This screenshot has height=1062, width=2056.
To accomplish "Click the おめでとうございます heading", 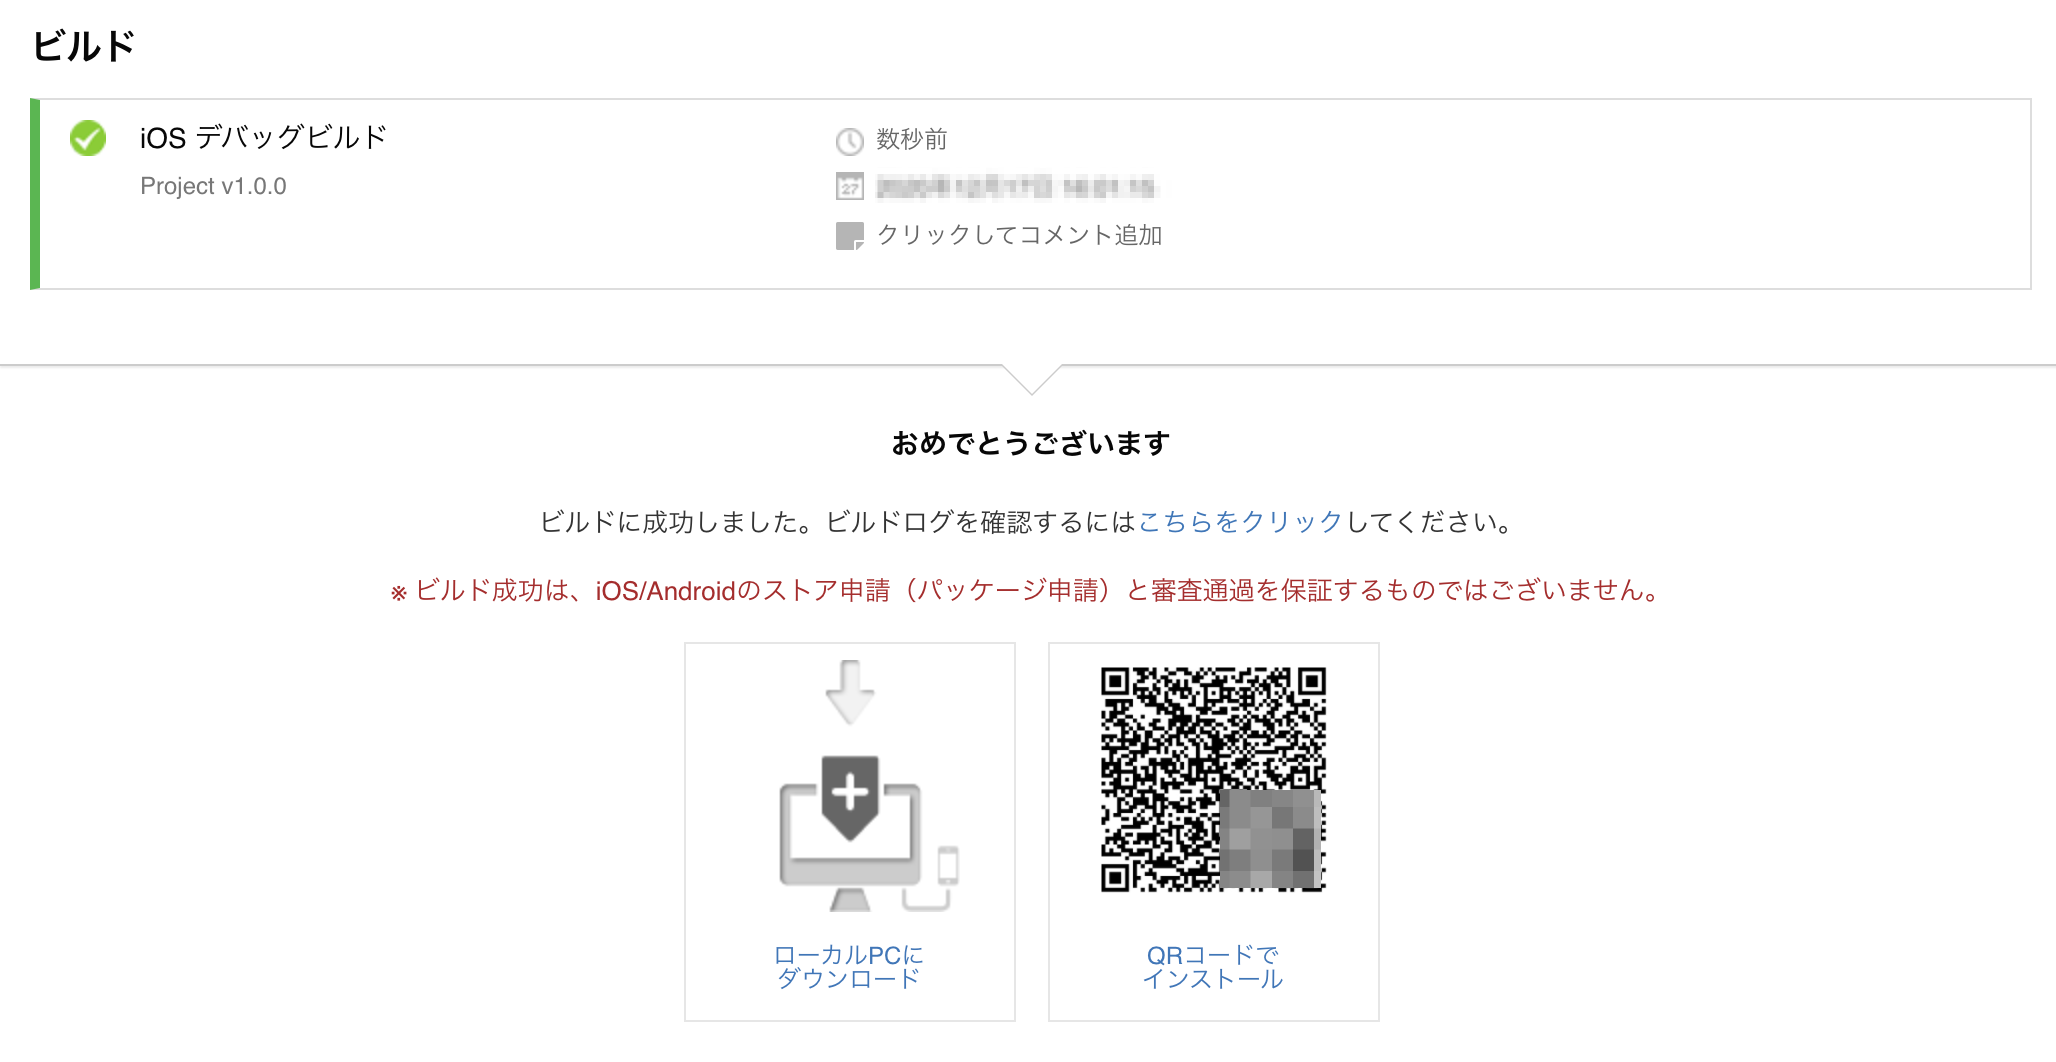I will tap(1031, 443).
